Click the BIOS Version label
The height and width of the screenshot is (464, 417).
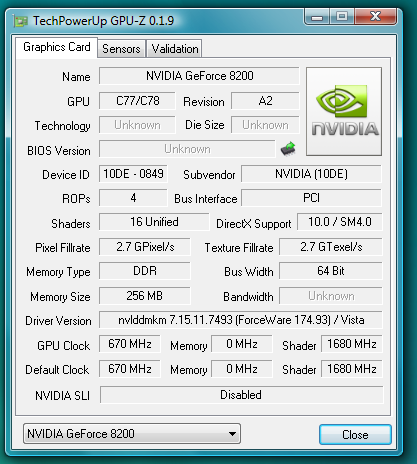click(59, 151)
